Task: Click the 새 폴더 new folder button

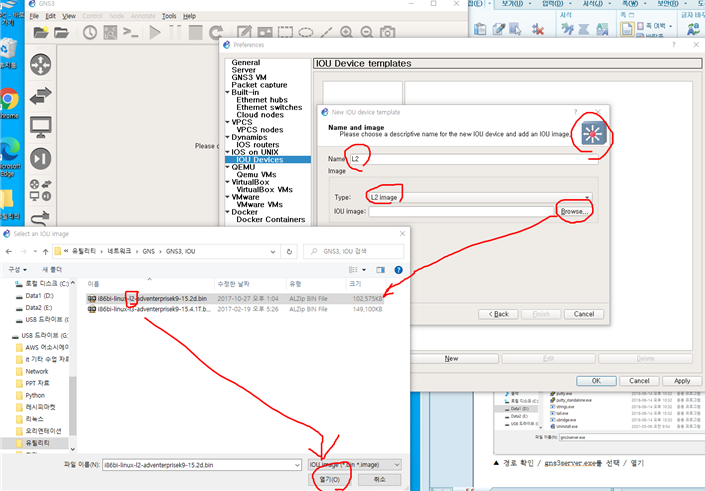Action: click(52, 269)
